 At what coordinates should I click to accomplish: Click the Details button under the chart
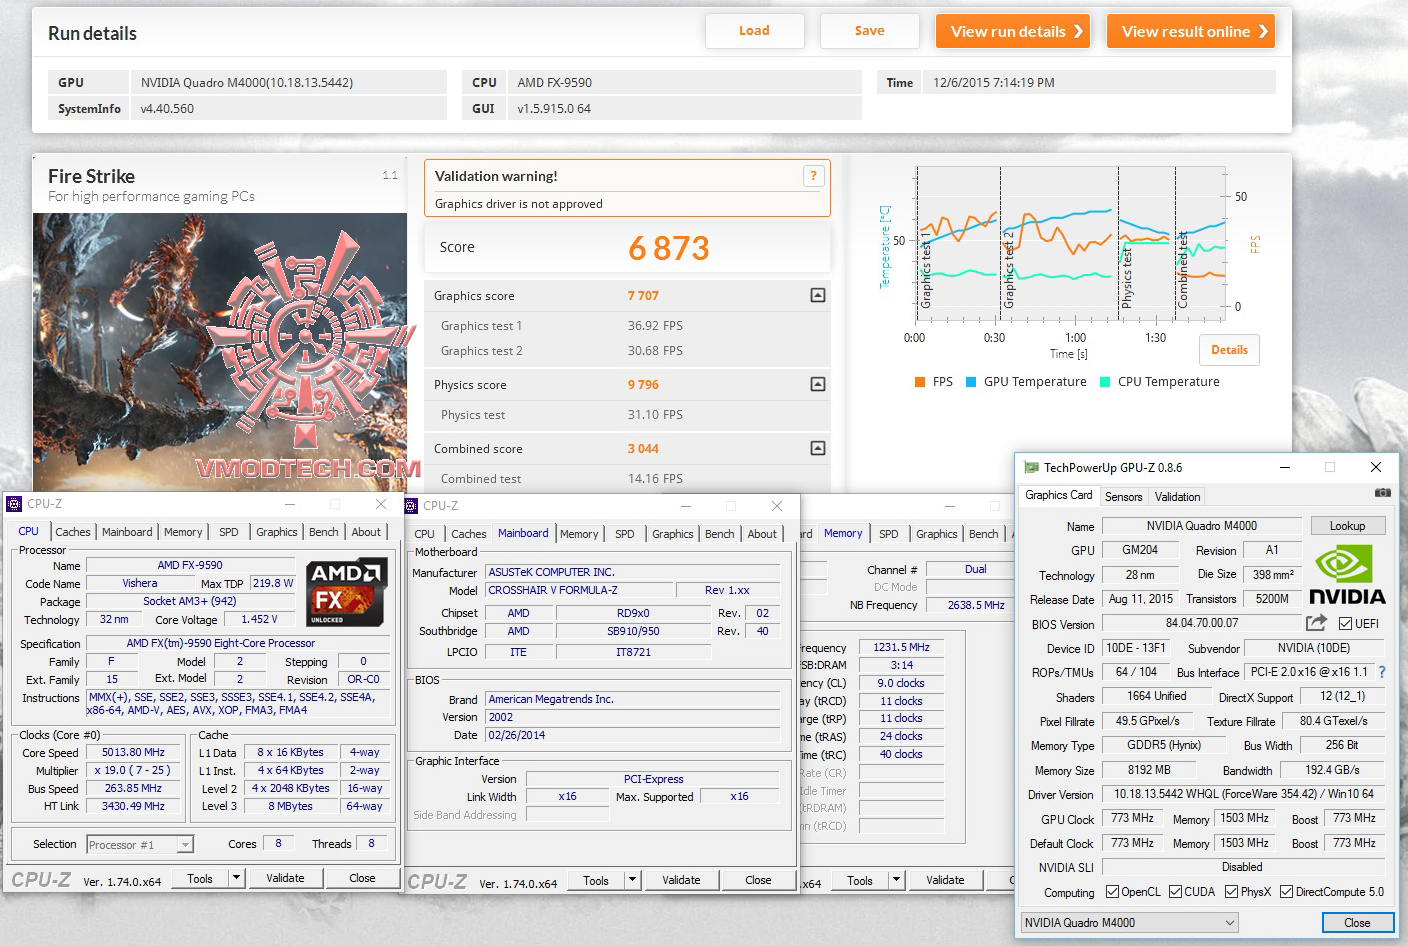tap(1229, 350)
